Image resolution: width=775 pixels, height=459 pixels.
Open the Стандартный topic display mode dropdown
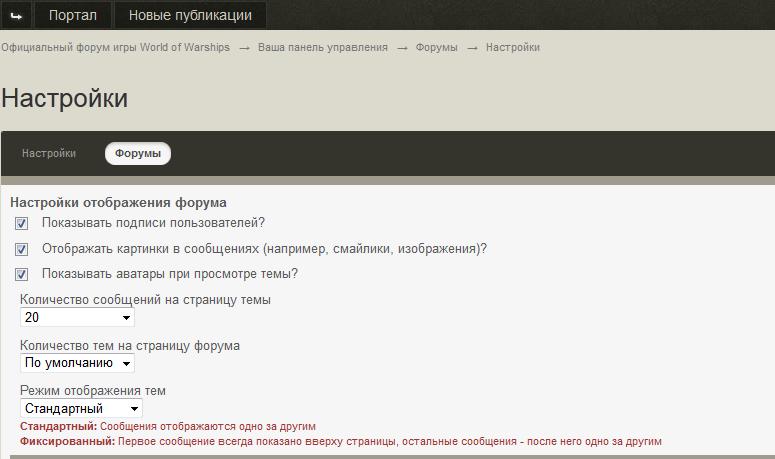[81, 408]
